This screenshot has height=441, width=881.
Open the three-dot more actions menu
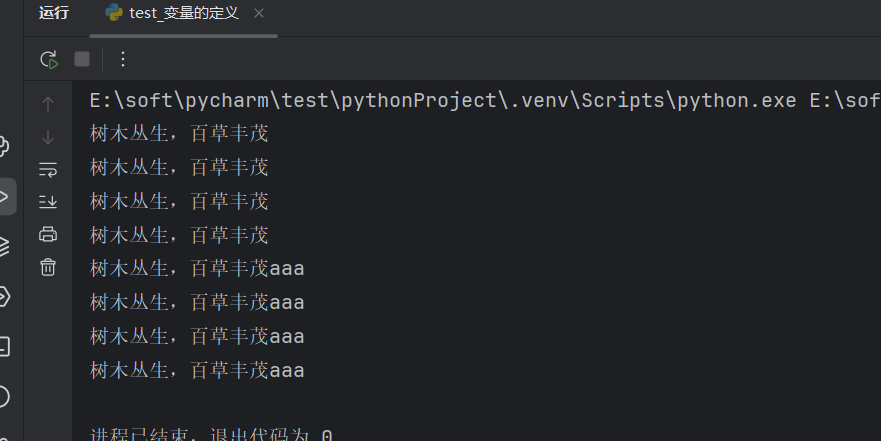(123, 59)
